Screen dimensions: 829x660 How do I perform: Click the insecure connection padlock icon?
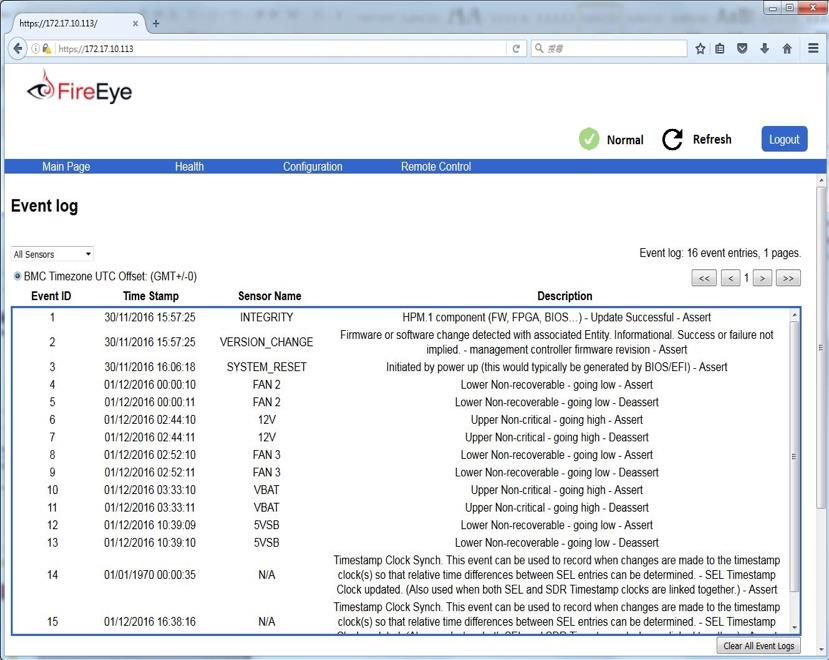click(x=47, y=49)
